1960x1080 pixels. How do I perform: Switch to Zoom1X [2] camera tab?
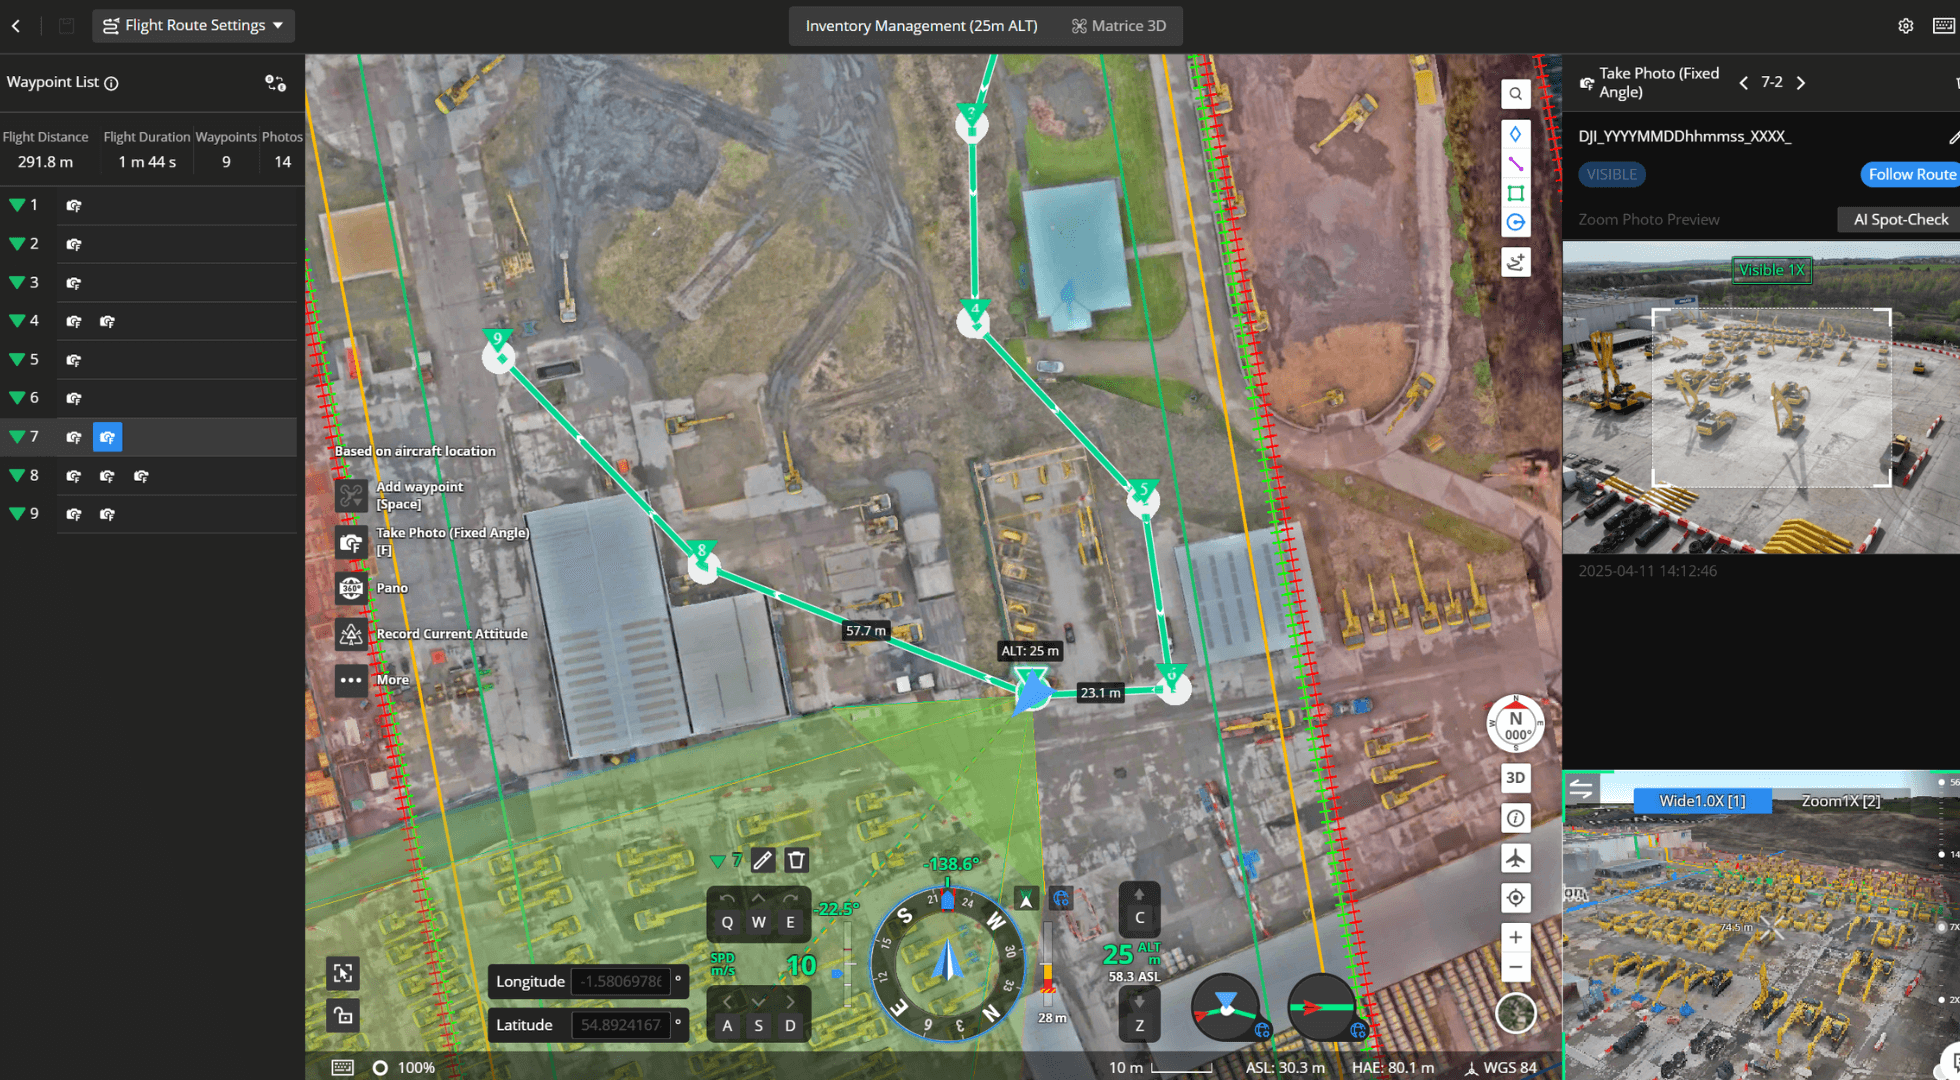(x=1840, y=801)
